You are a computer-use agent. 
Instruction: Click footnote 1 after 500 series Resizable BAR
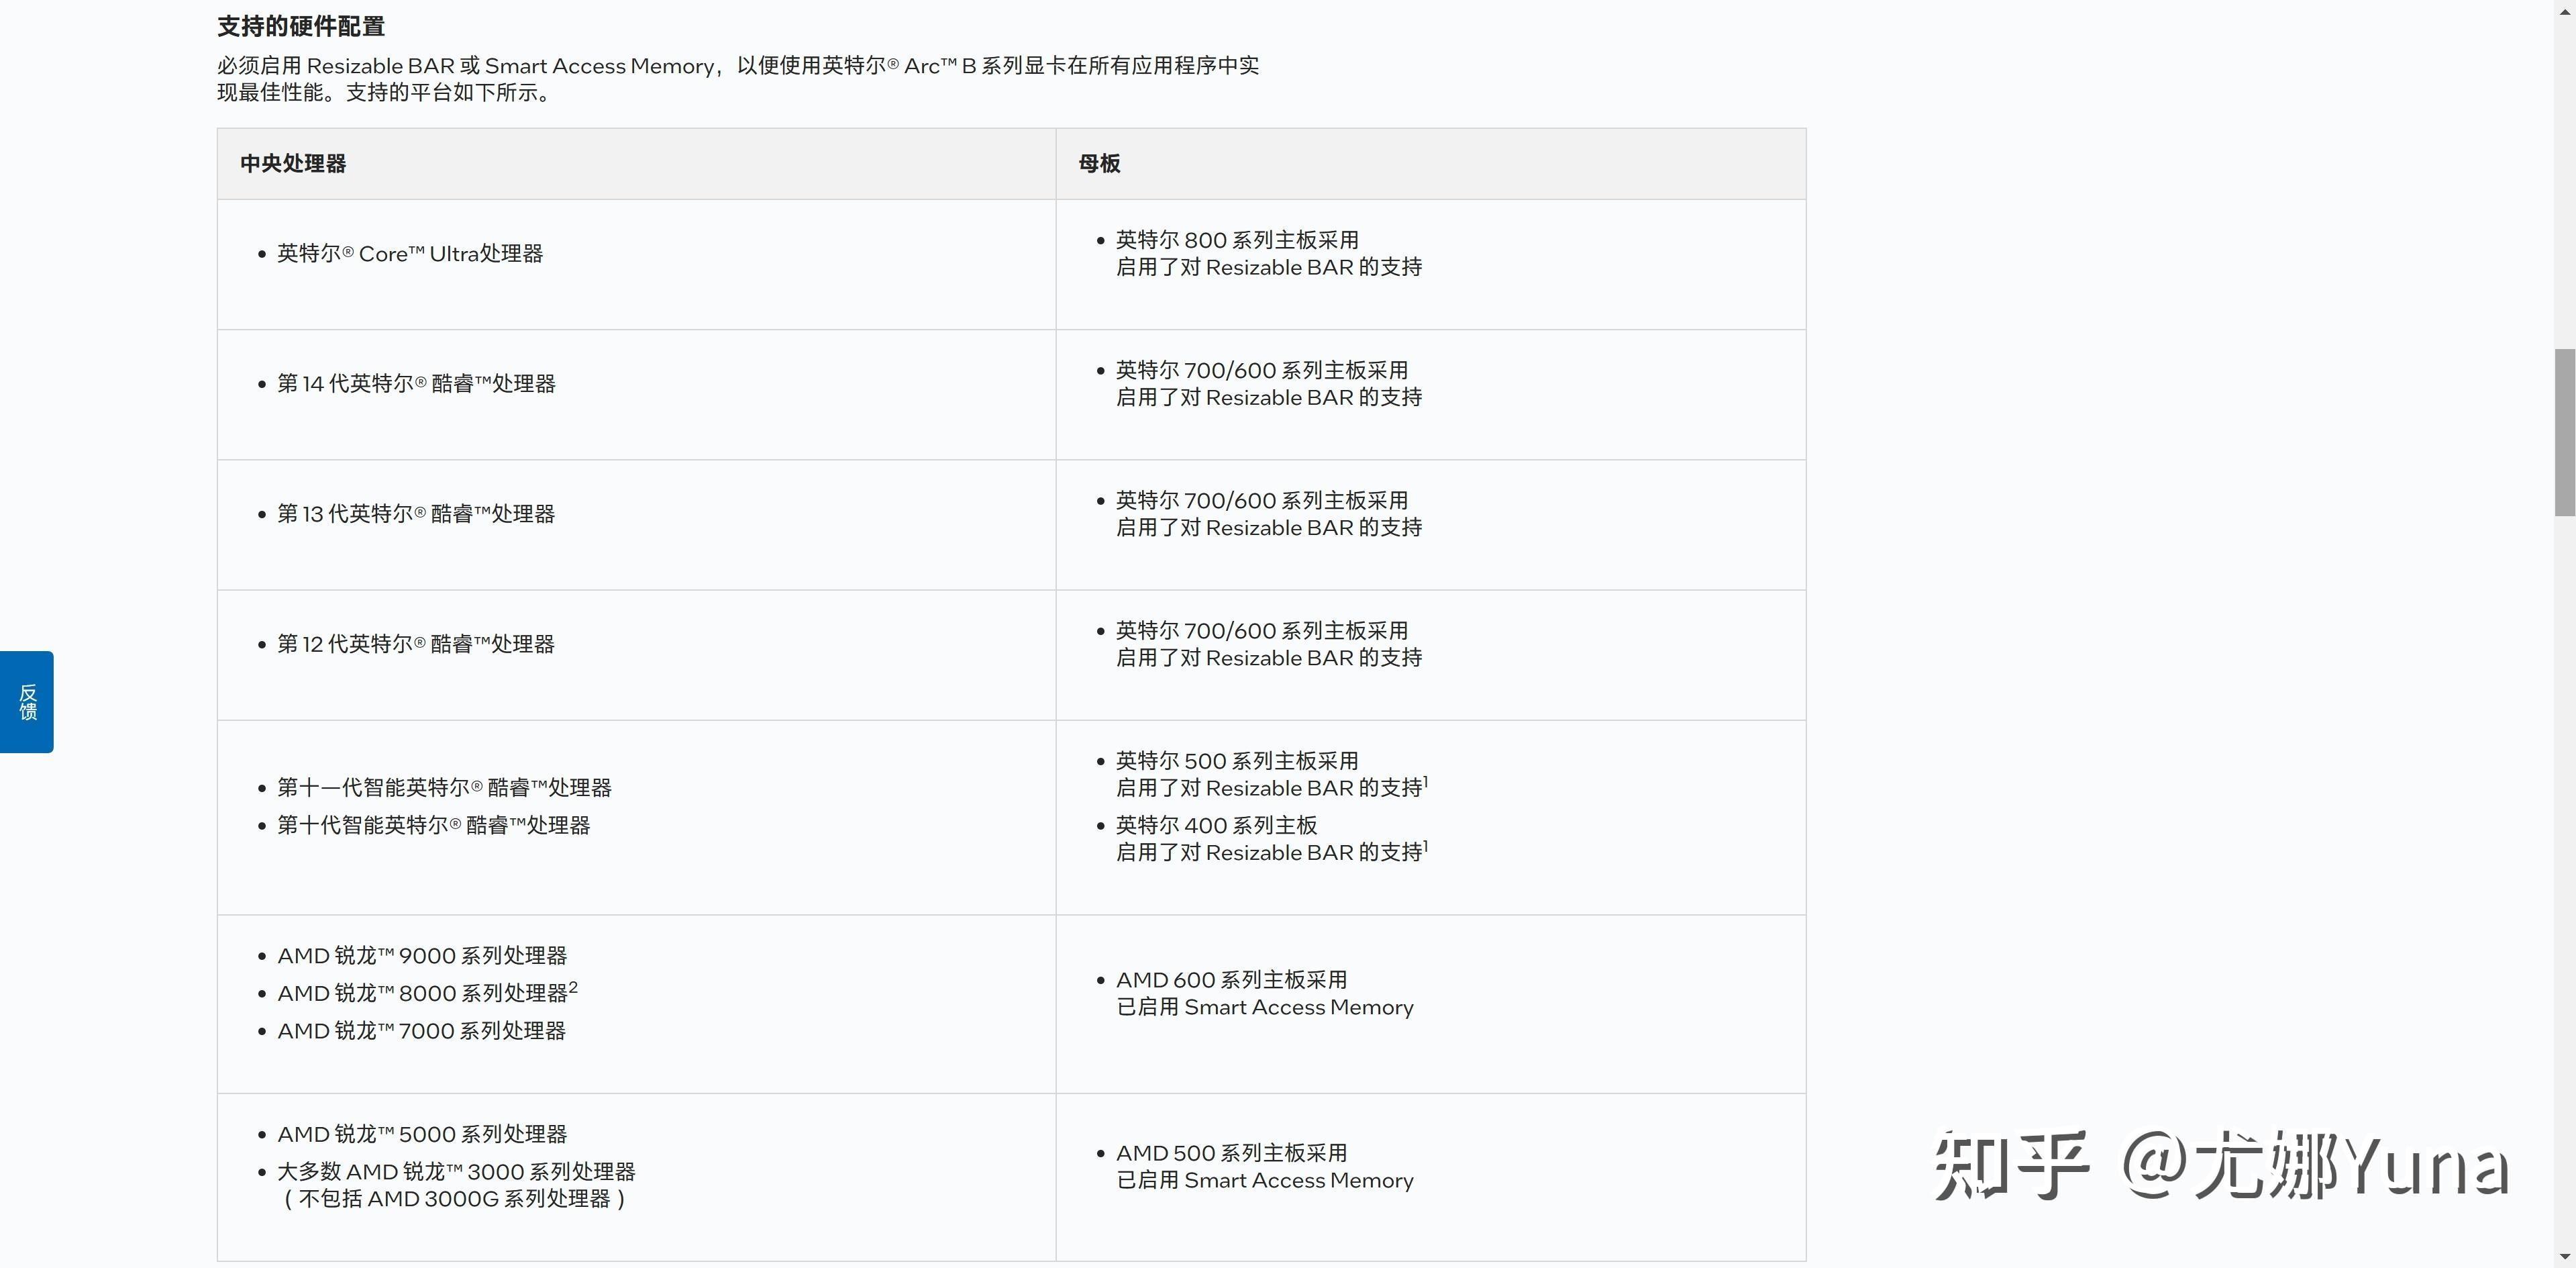[1425, 782]
